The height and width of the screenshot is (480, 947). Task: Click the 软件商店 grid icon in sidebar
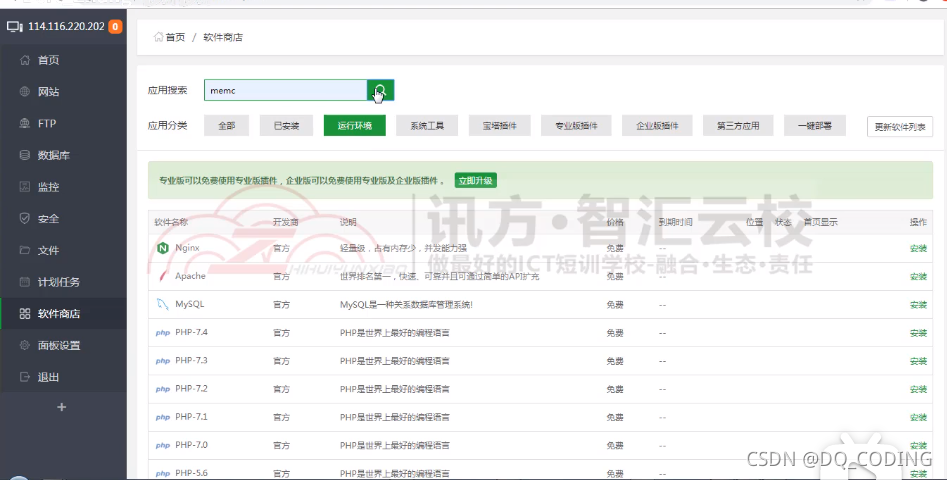pos(25,313)
